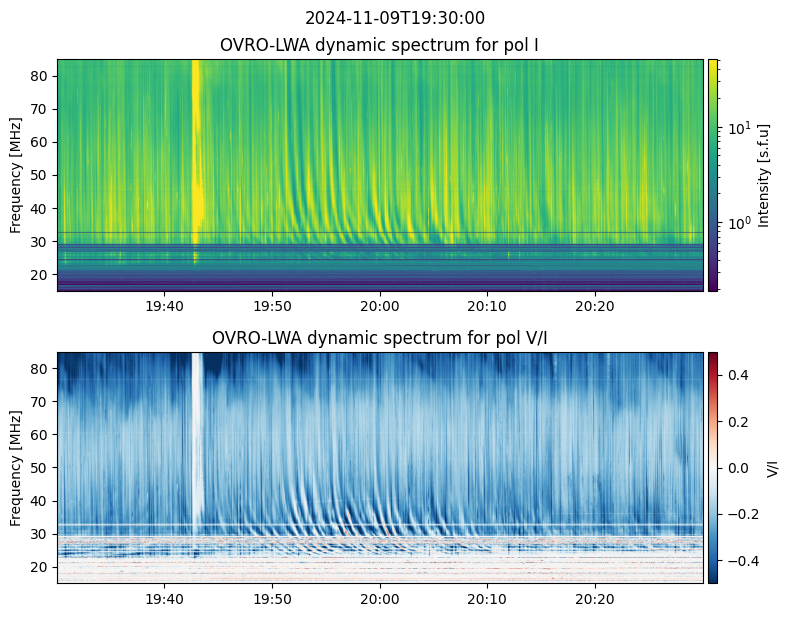
Task: Click the lower panel Frequency [MHz] axis label
Action: (x=16, y=468)
